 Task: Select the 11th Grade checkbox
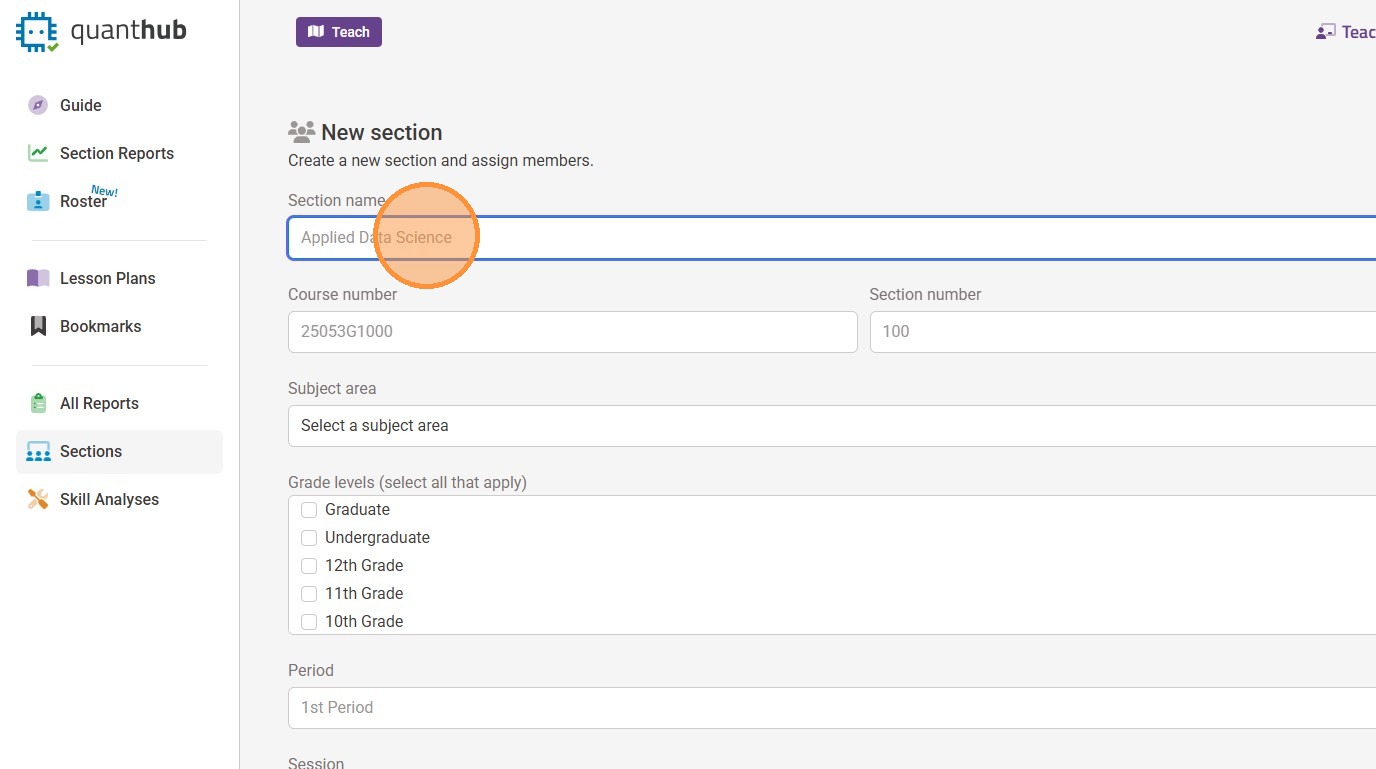click(x=309, y=594)
